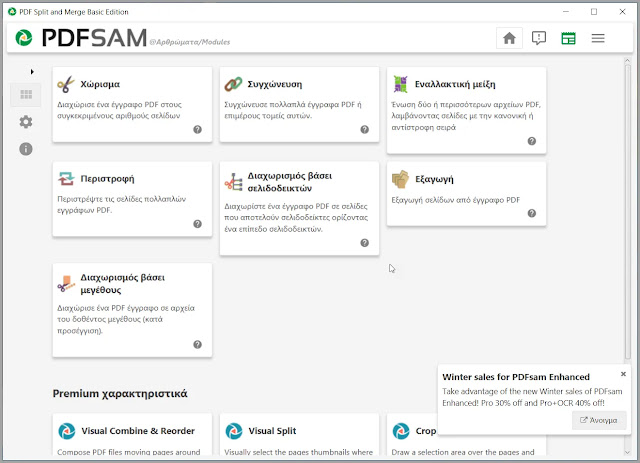The height and width of the screenshot is (463, 640).
Task: Open help for Διαχωρισμός βάσει σελιδοδεικτών
Action: (x=364, y=243)
